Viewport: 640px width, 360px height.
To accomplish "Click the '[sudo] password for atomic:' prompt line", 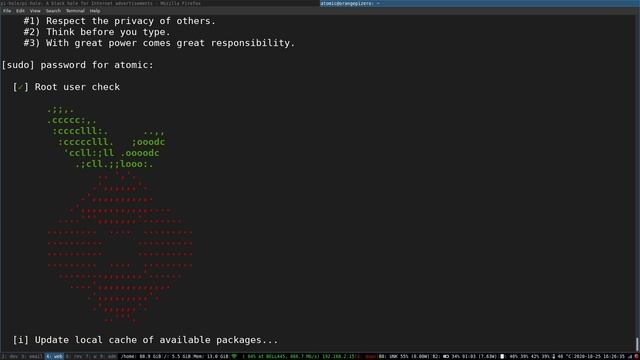I will [x=78, y=65].
